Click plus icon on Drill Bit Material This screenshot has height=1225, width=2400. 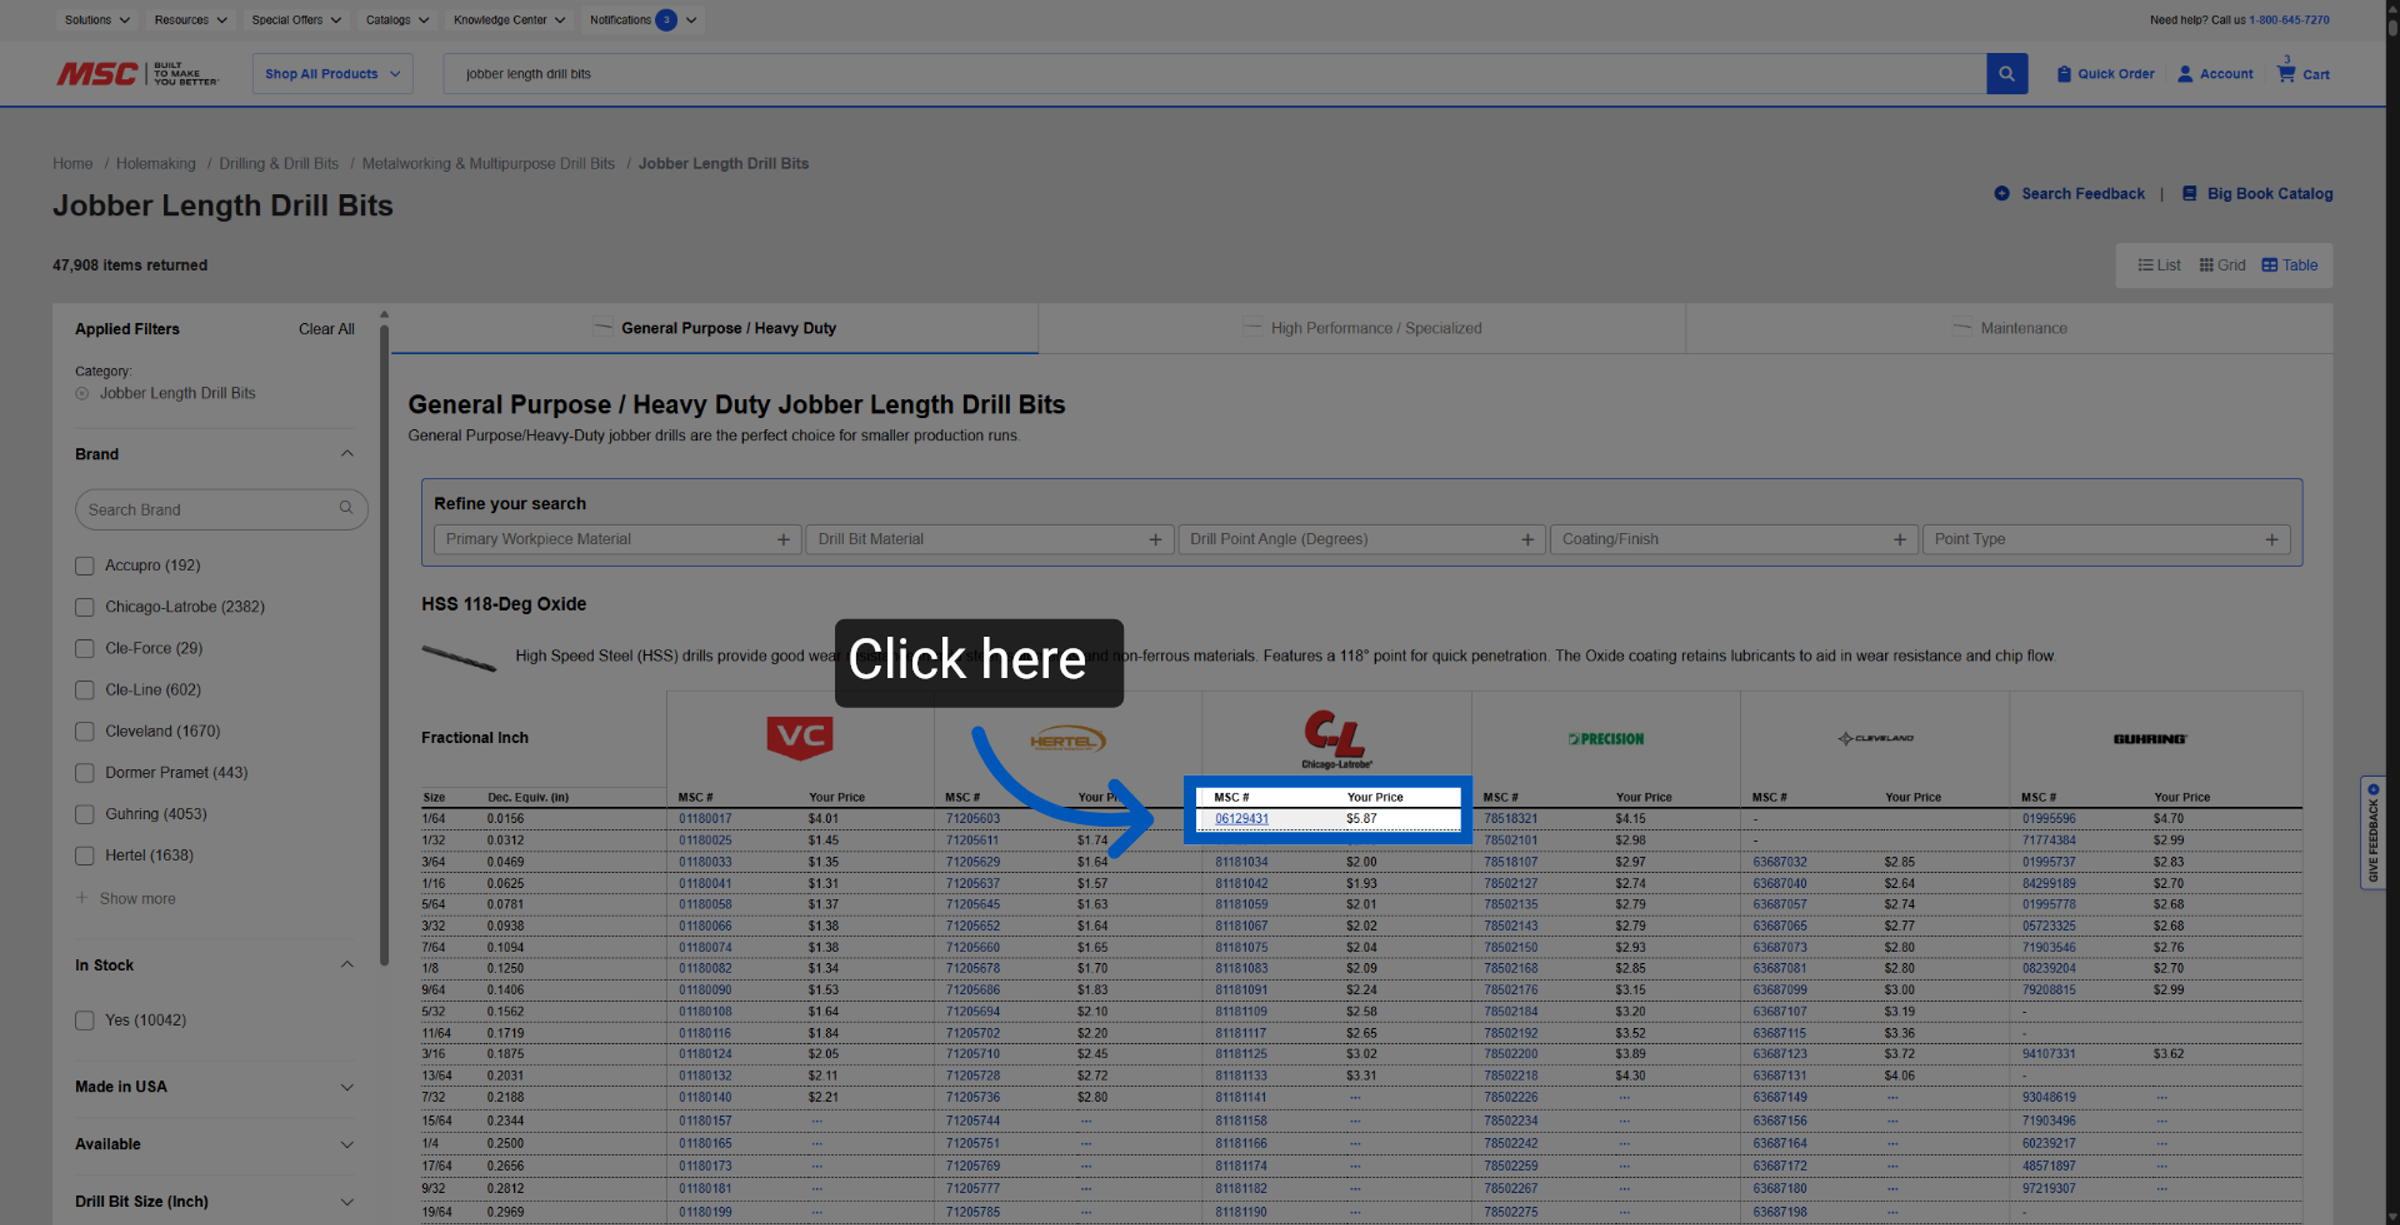tap(1155, 539)
